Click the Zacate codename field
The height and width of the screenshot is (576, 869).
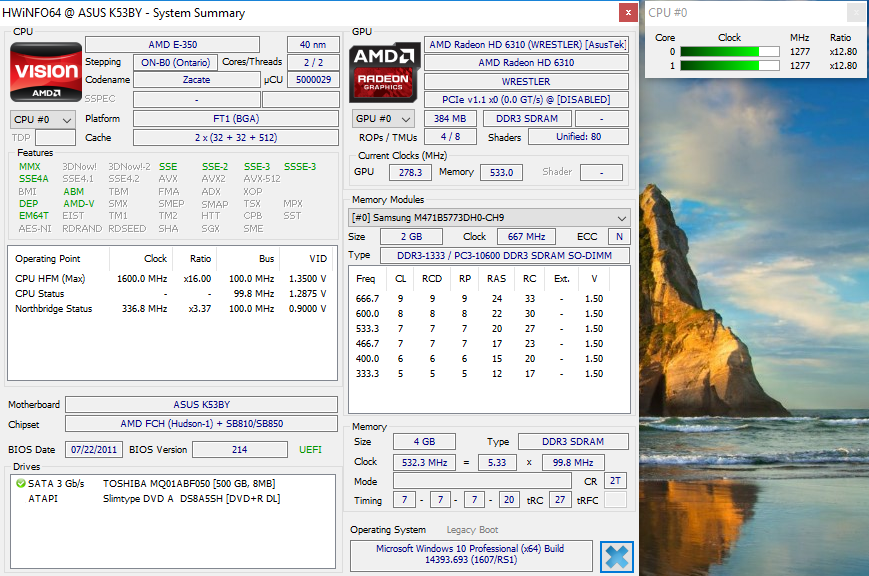pyautogui.click(x=197, y=80)
